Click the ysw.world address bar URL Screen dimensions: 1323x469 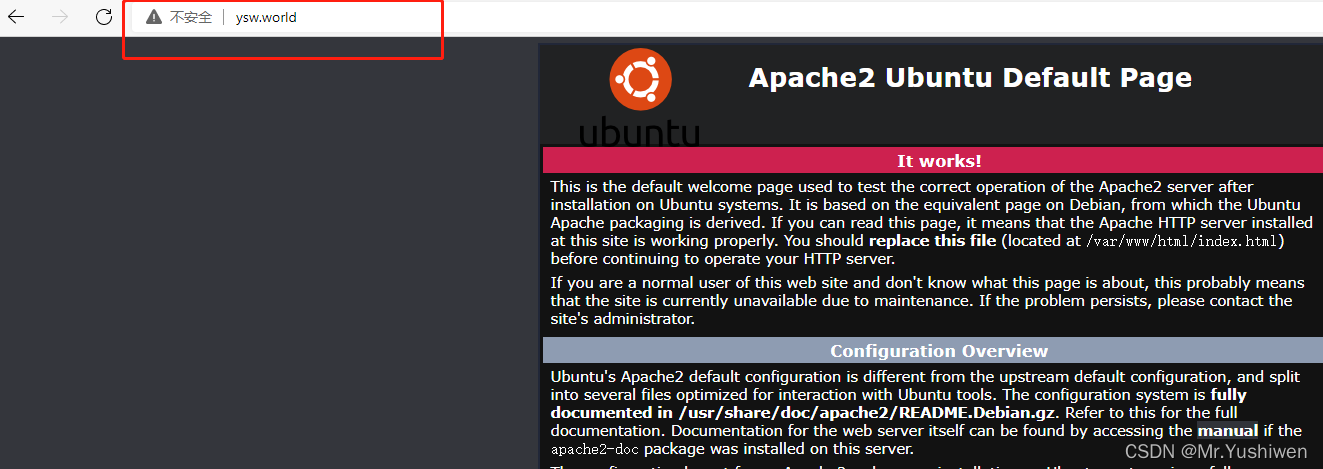coord(266,17)
